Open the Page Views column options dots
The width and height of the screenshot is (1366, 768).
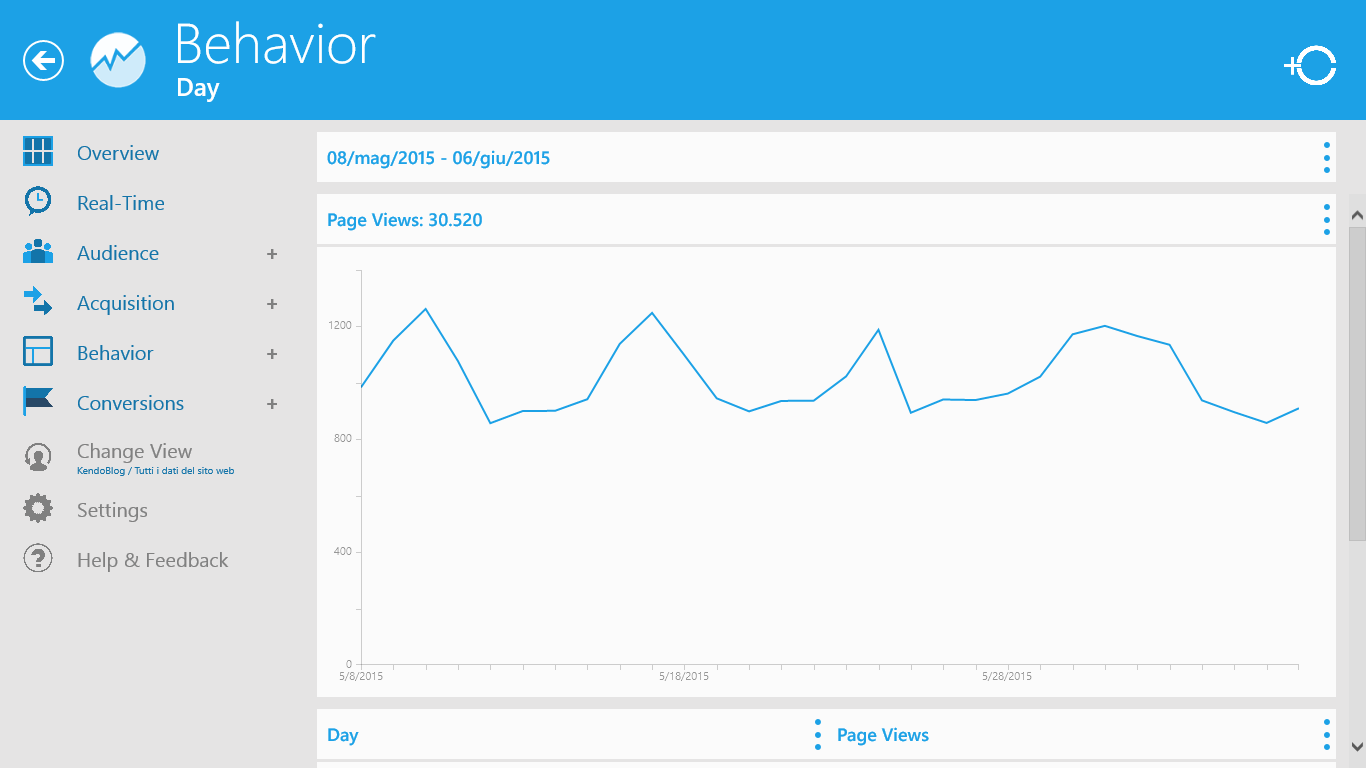(x=1327, y=735)
